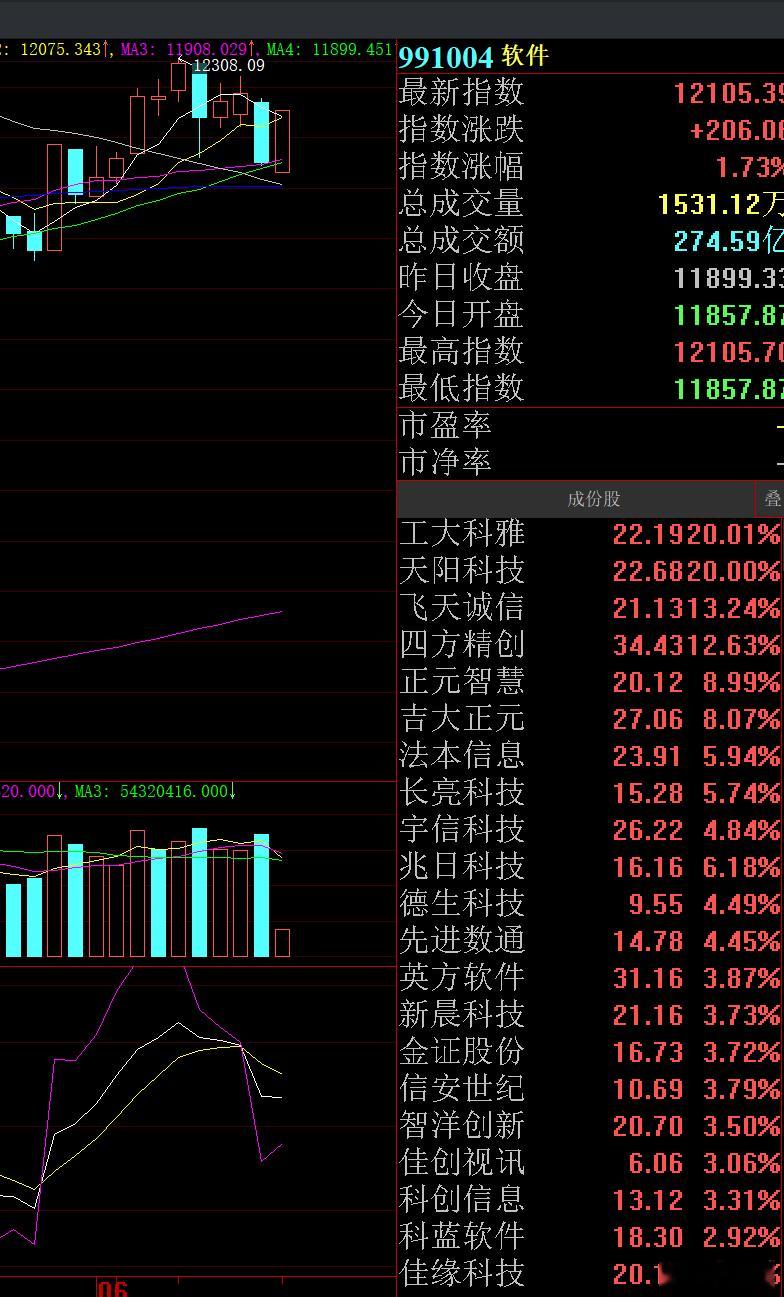Open 信安世纪 from constituents
Screen dimensions: 784x1297
pyautogui.click(x=590, y=1089)
